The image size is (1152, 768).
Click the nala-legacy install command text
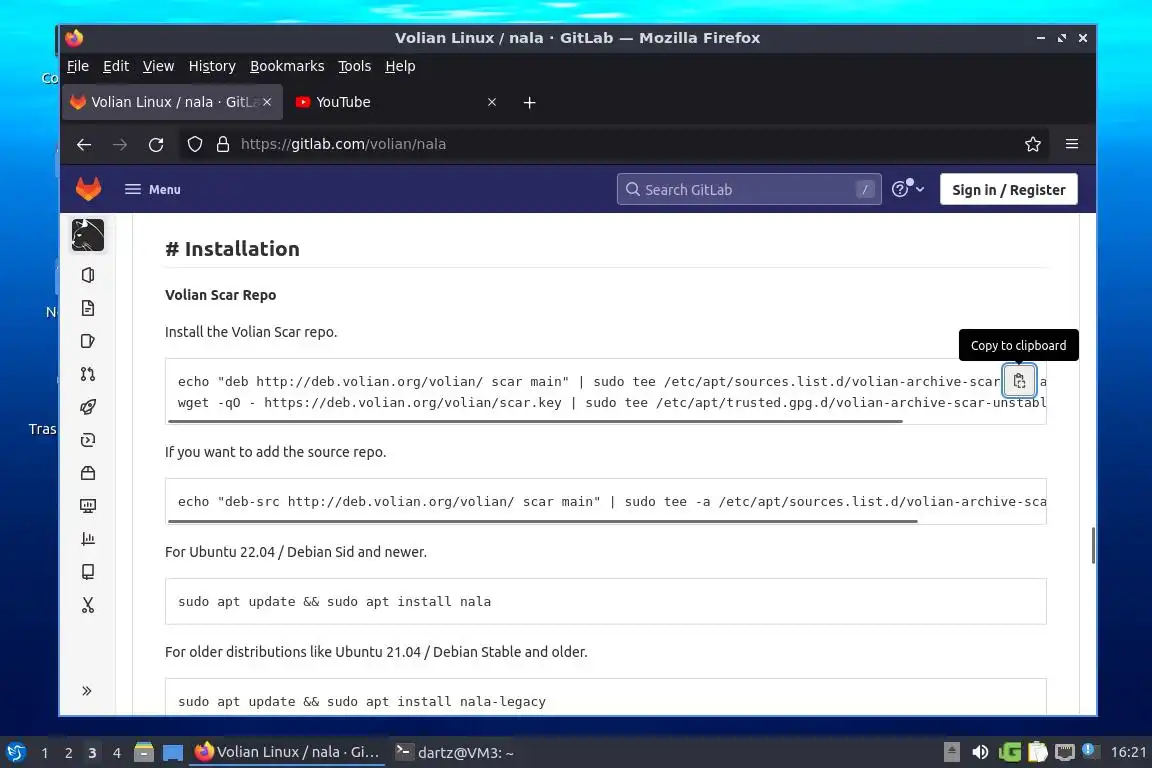coord(361,701)
